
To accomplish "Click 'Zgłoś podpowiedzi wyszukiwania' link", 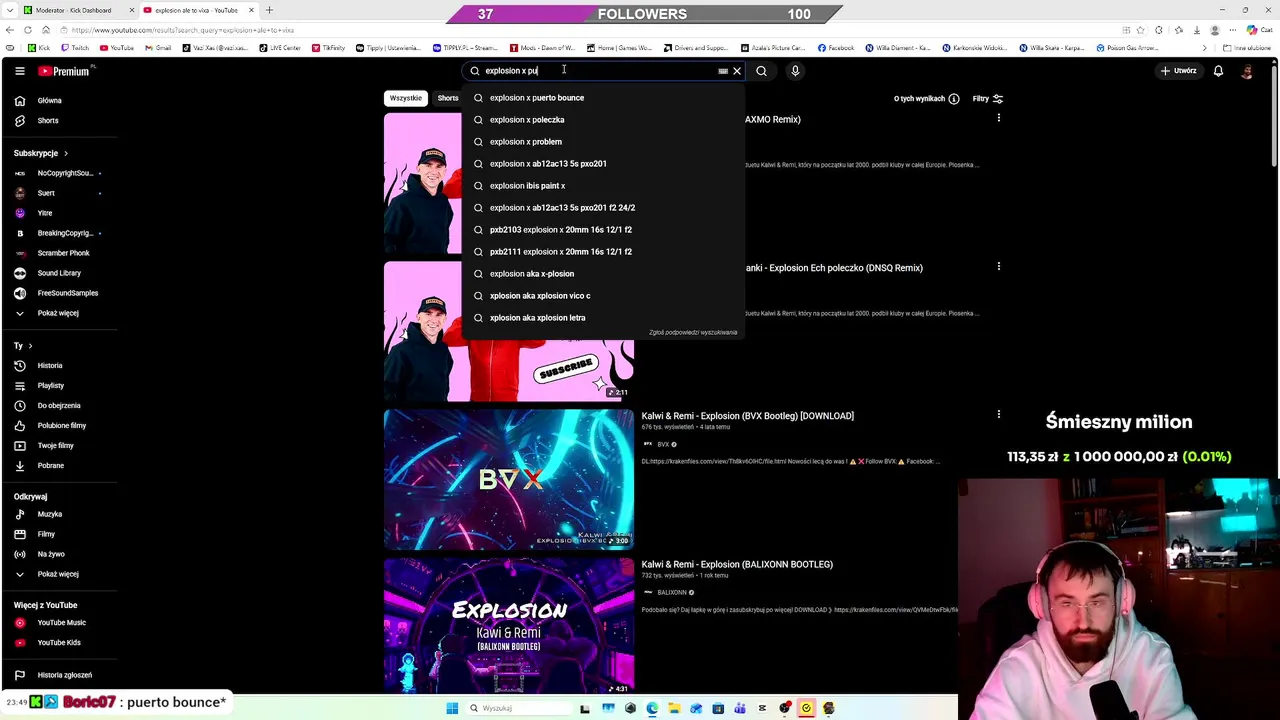I will pyautogui.click(x=693, y=332).
